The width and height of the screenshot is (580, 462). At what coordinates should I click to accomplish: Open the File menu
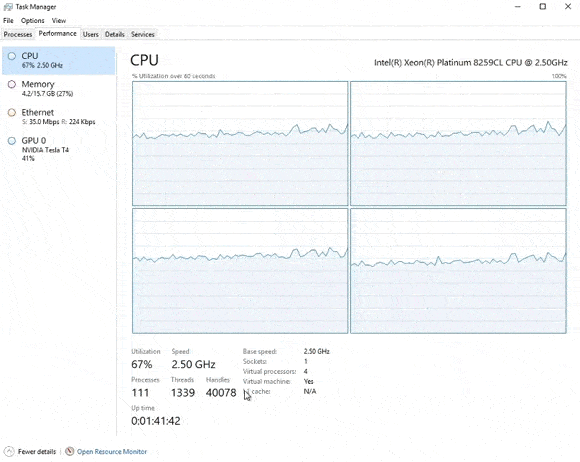click(x=8, y=21)
